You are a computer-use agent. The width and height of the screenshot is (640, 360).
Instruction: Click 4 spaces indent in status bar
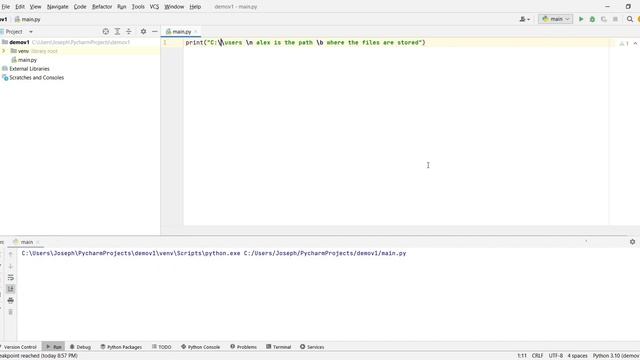(x=577, y=356)
